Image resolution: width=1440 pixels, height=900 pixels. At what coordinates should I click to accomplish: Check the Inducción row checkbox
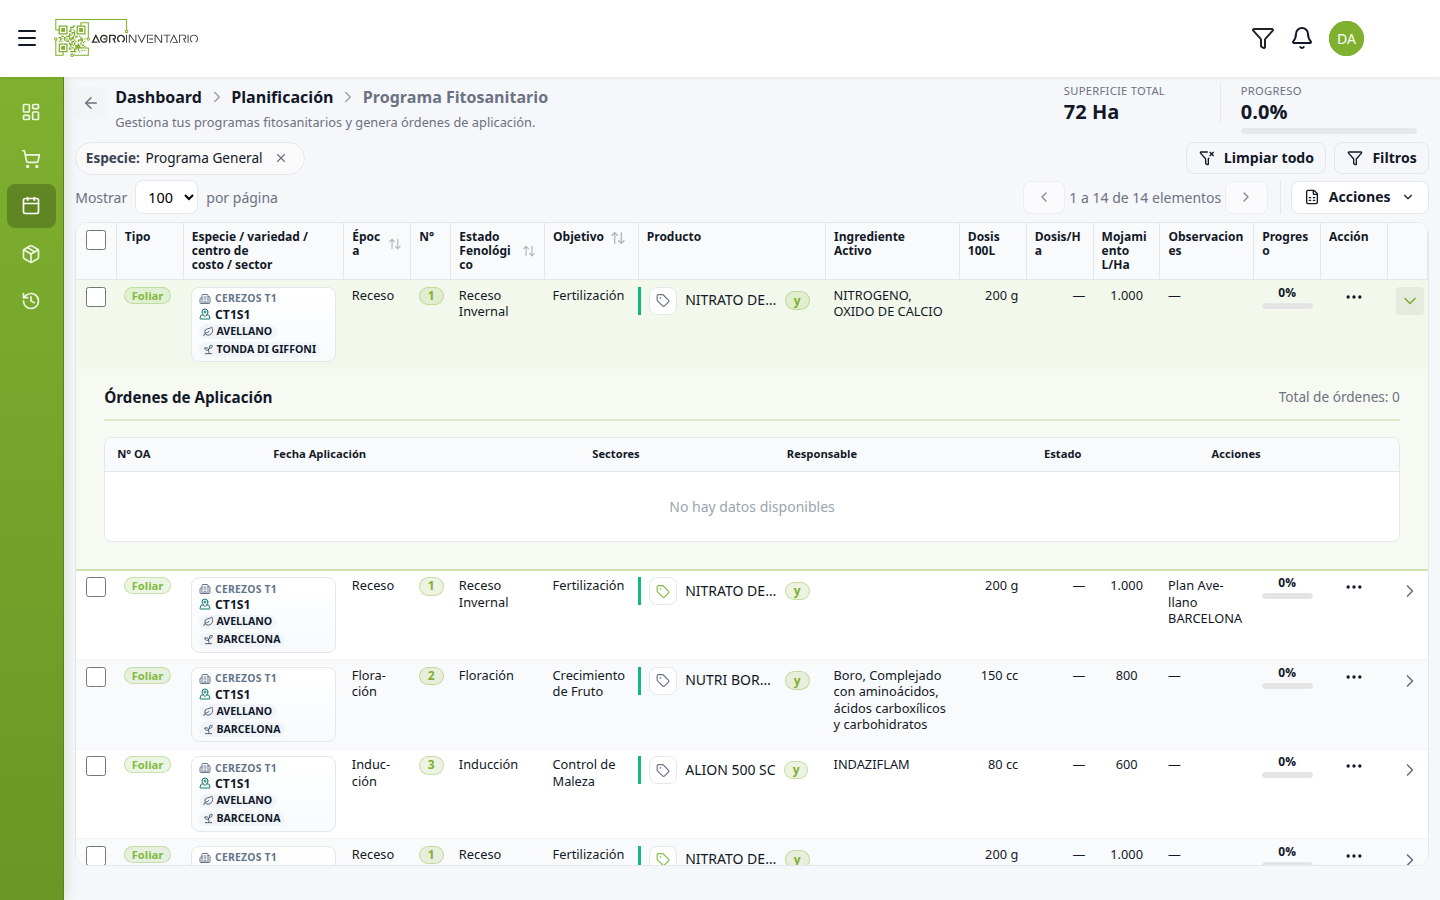point(96,766)
